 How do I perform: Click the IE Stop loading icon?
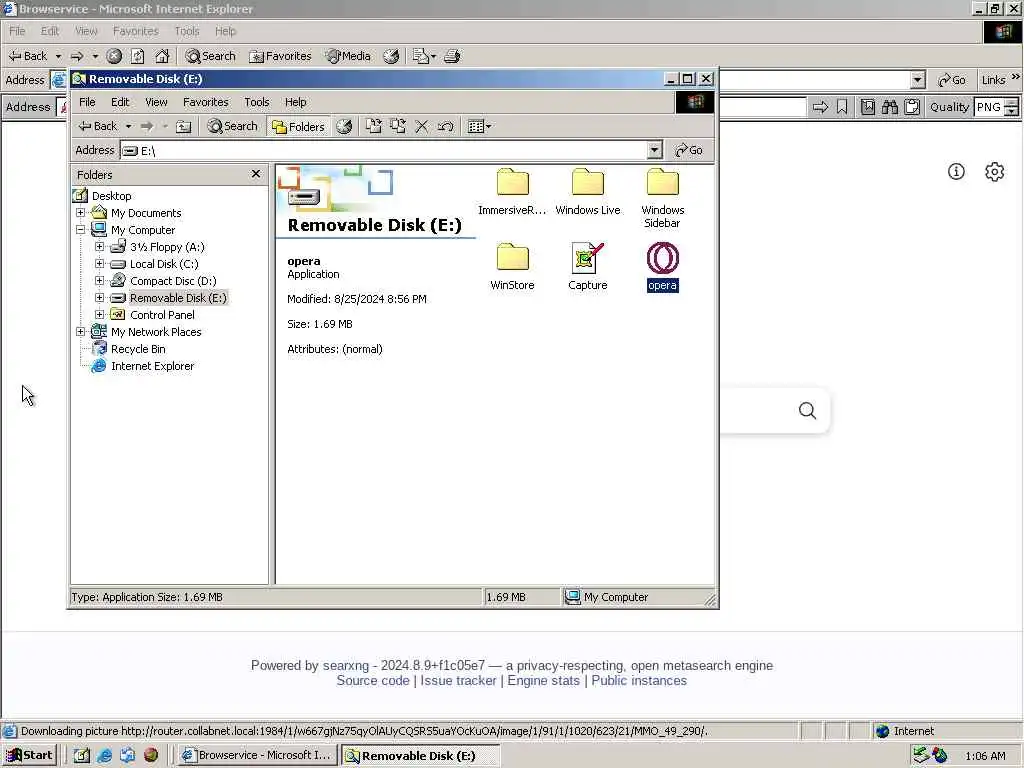(x=114, y=56)
